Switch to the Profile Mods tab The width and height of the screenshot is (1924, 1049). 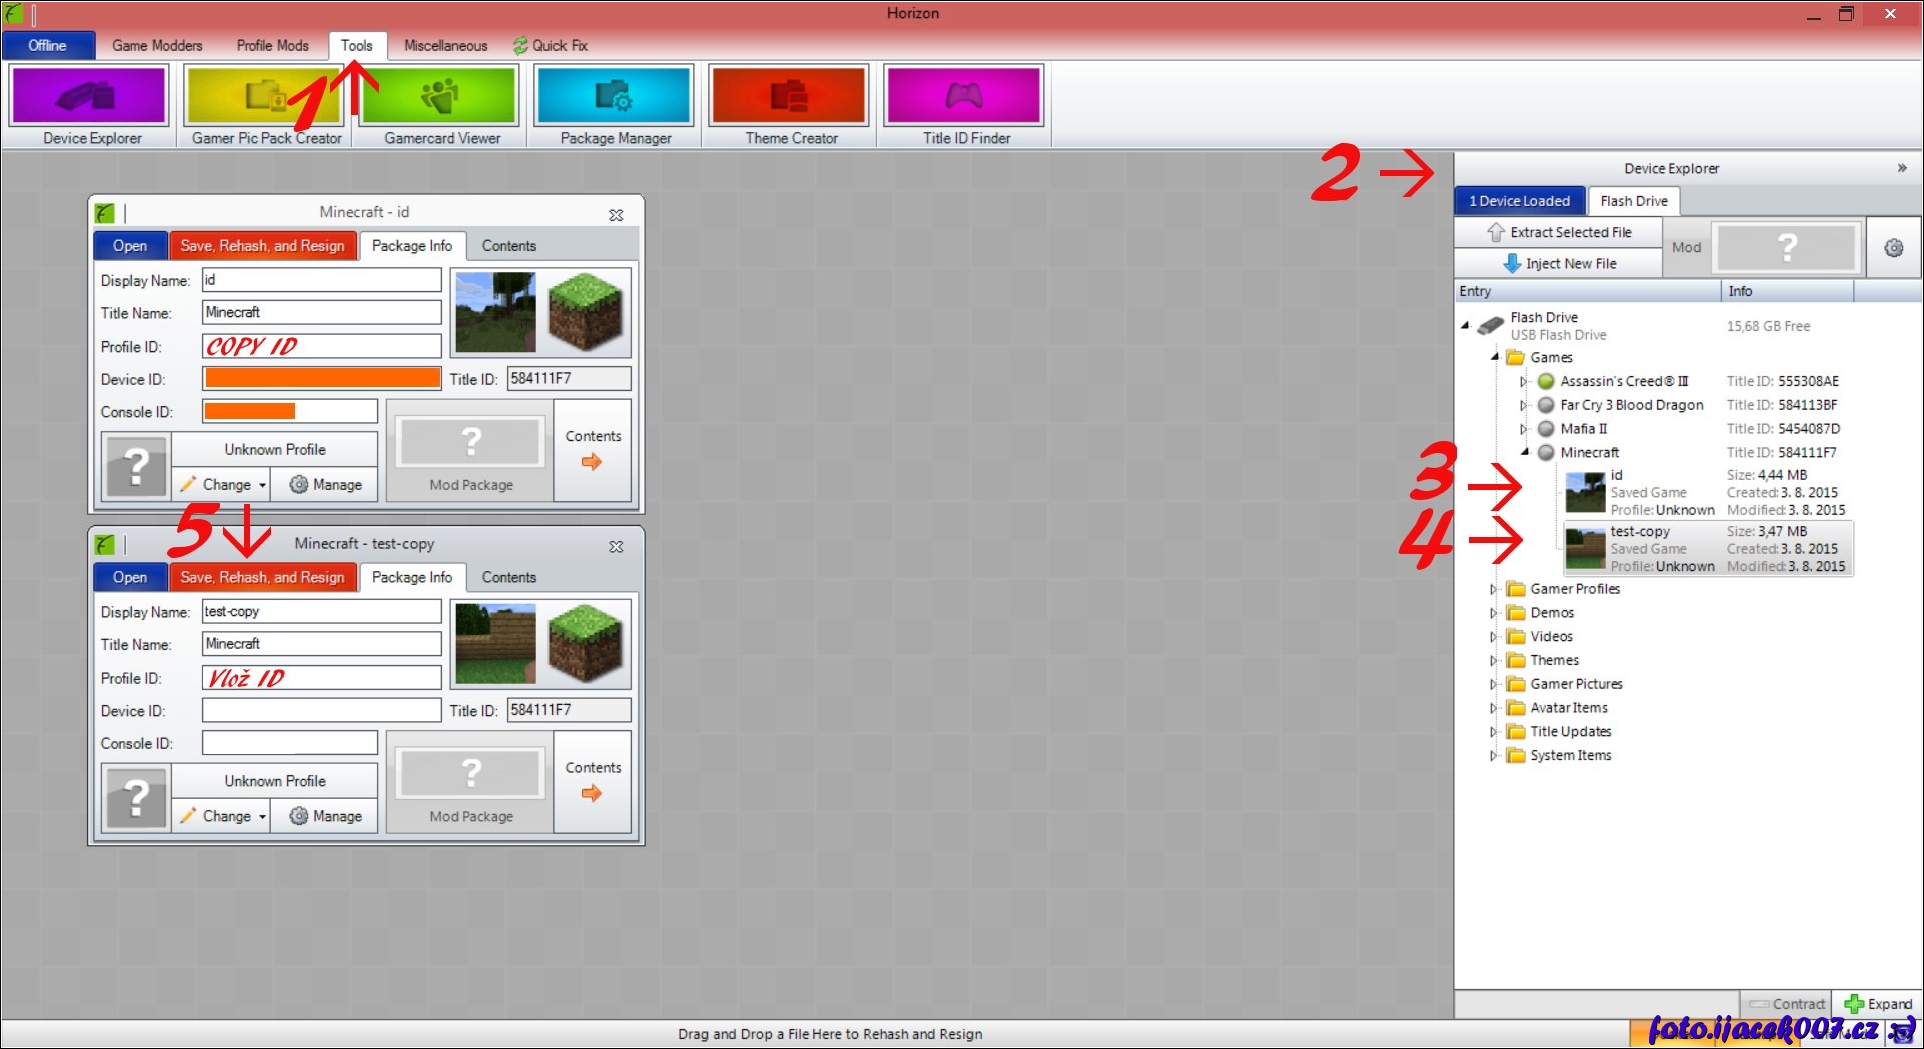point(272,45)
